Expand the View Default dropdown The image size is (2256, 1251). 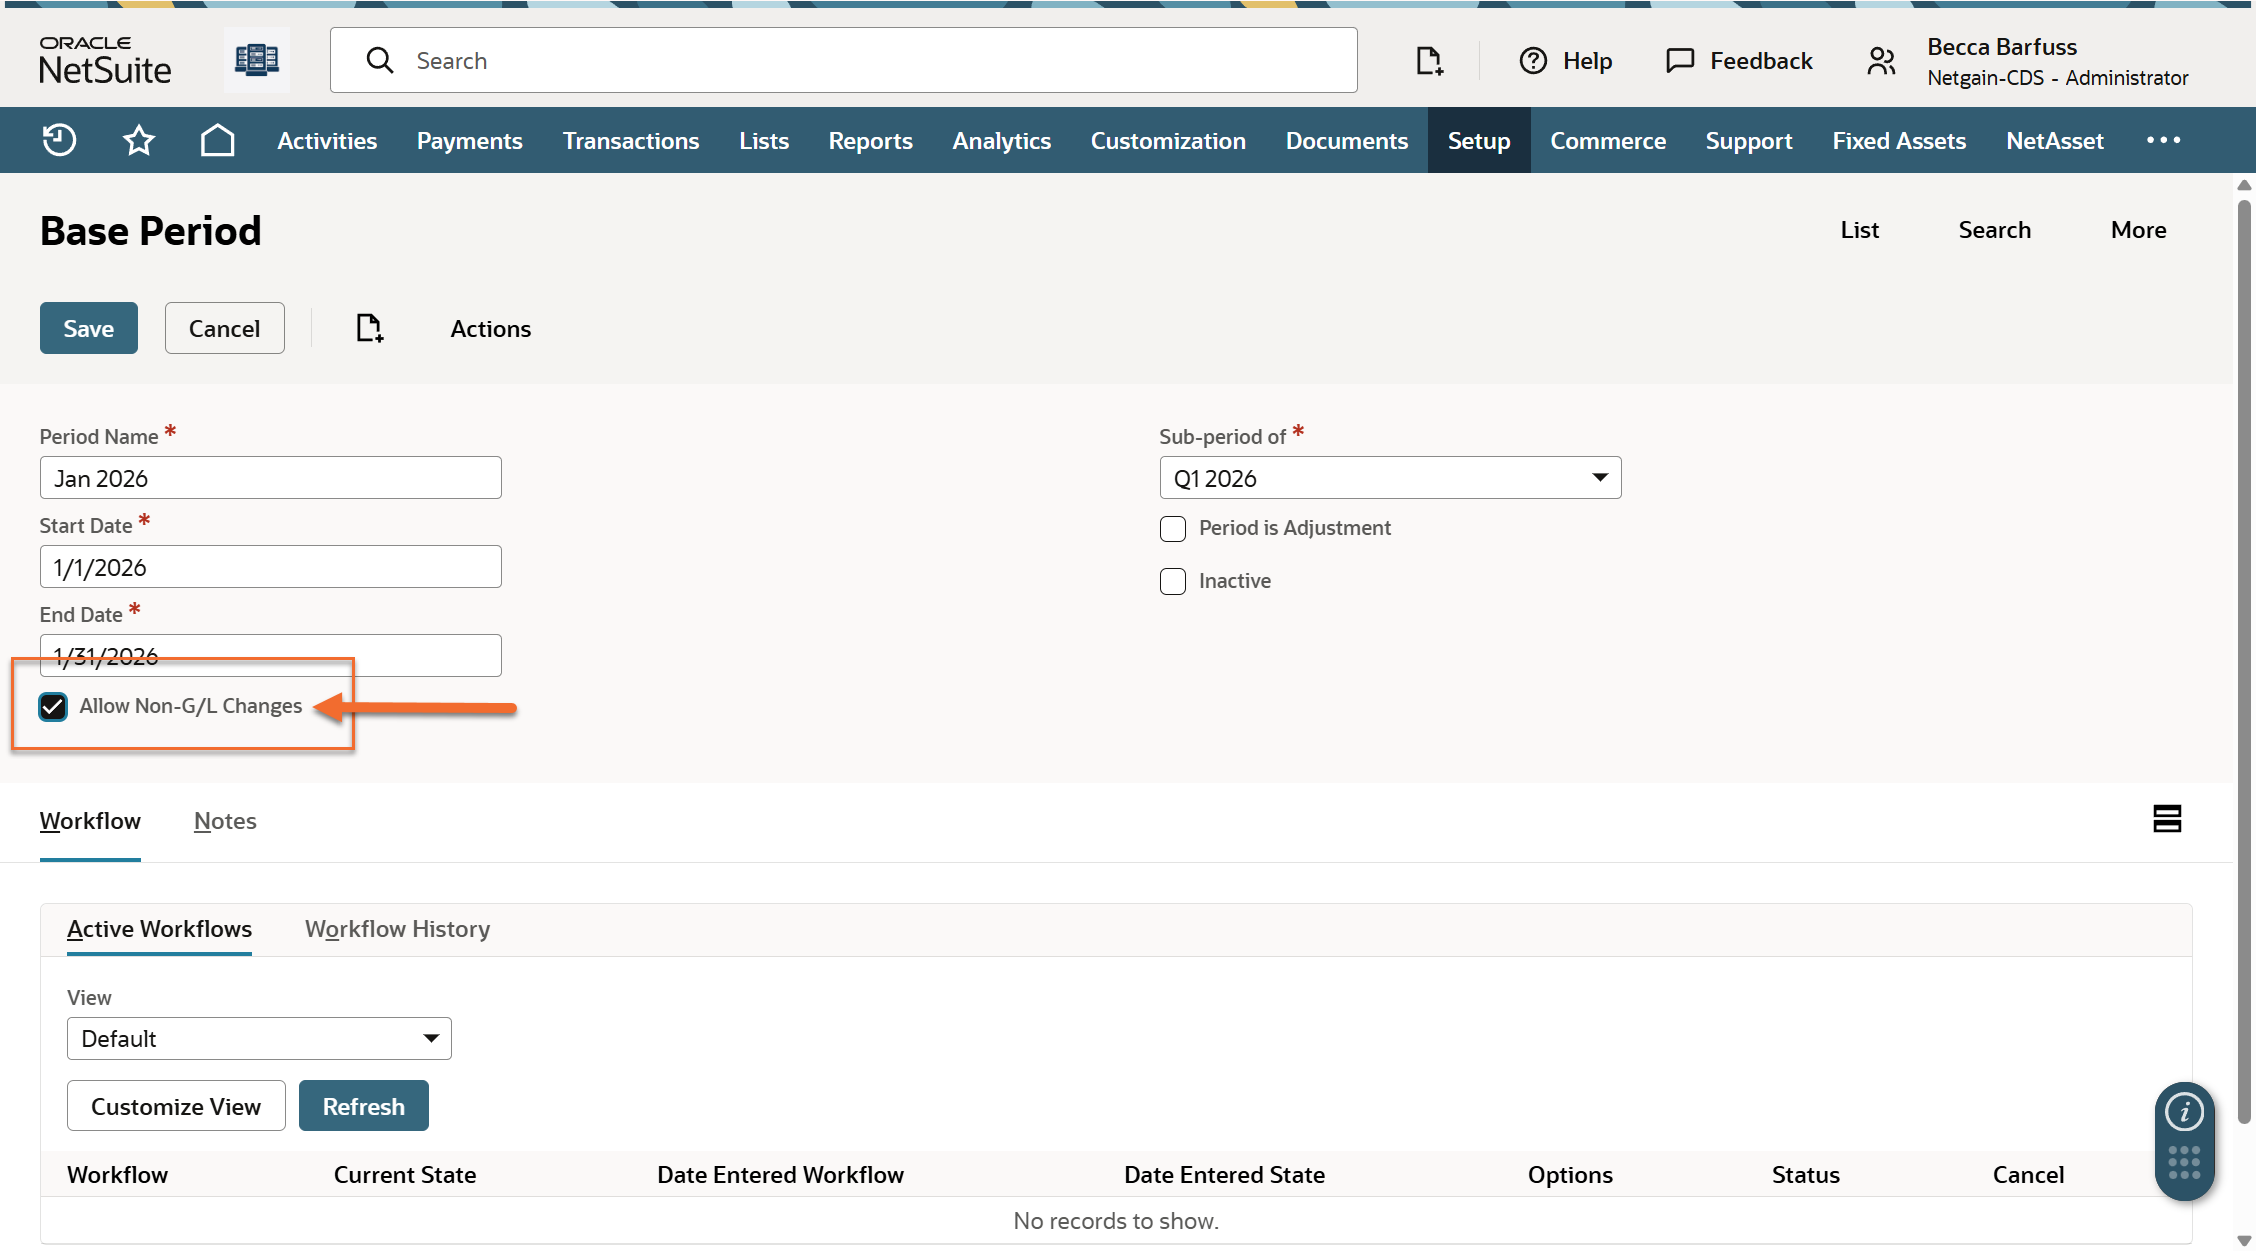coord(259,1039)
